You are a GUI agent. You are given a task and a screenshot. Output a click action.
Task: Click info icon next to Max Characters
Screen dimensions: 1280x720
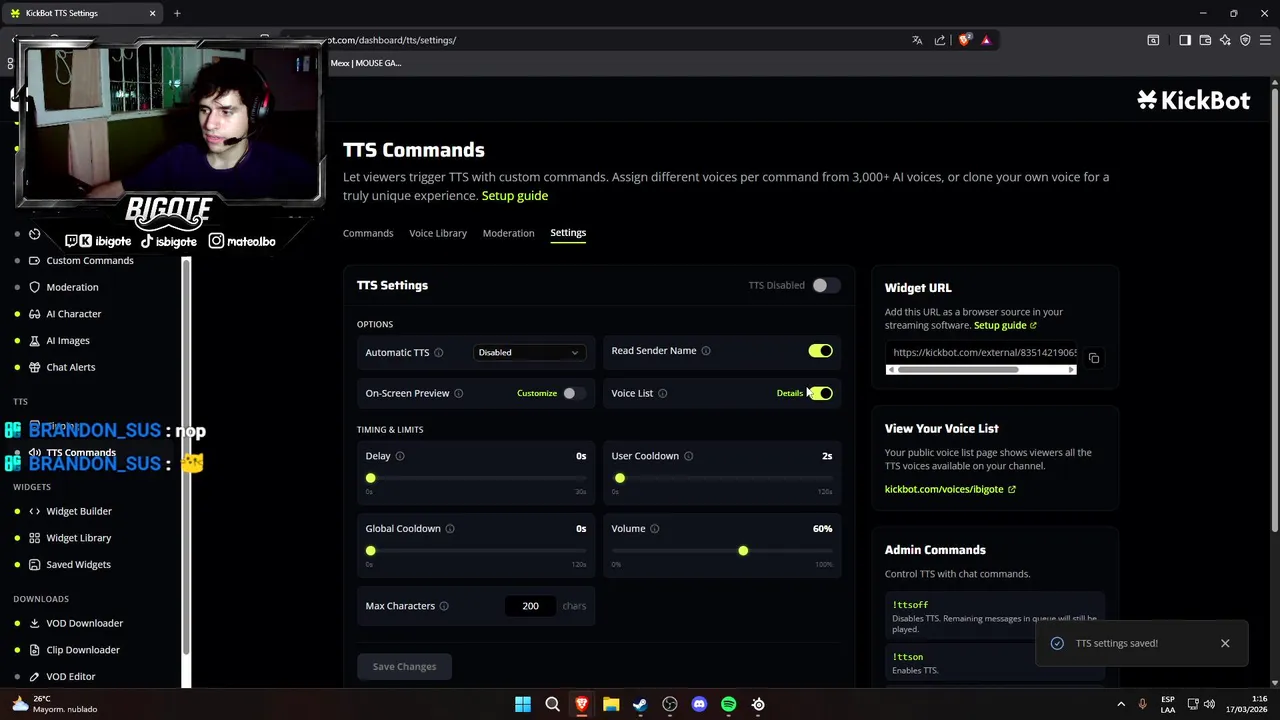(x=444, y=606)
